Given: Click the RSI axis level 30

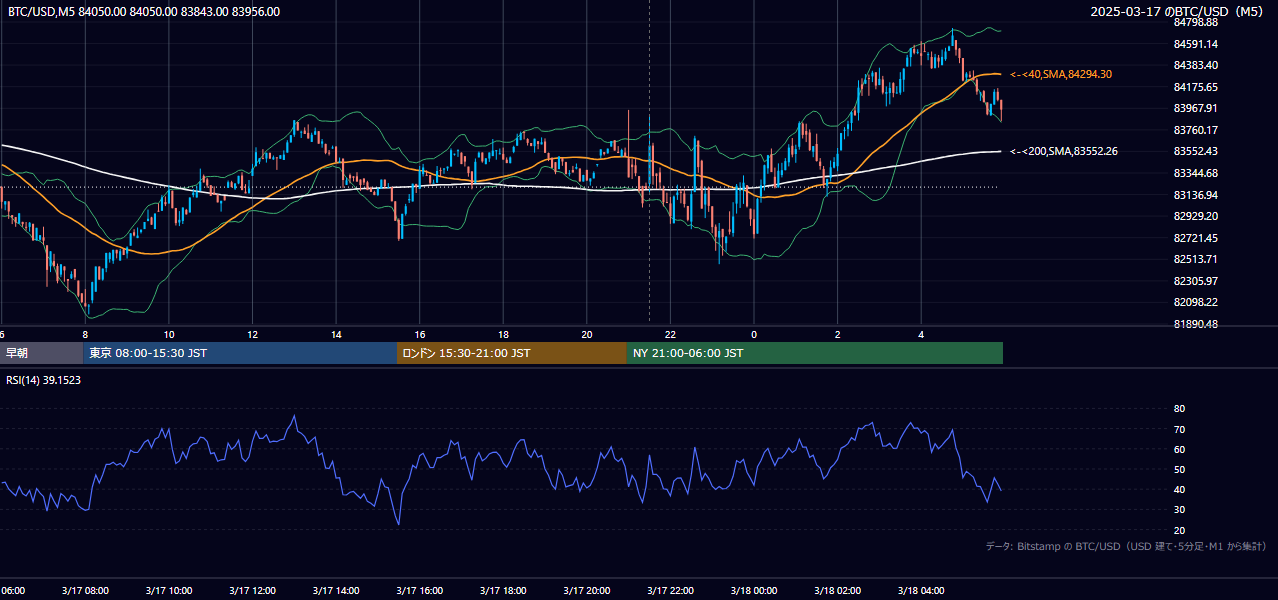Looking at the screenshot, I should coord(1179,510).
